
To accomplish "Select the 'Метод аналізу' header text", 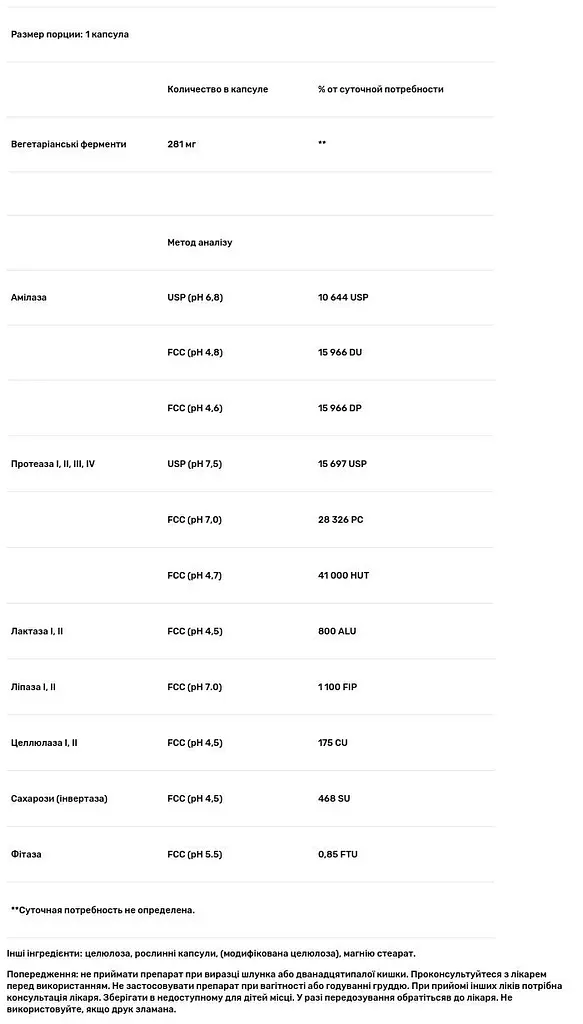I will [200, 242].
